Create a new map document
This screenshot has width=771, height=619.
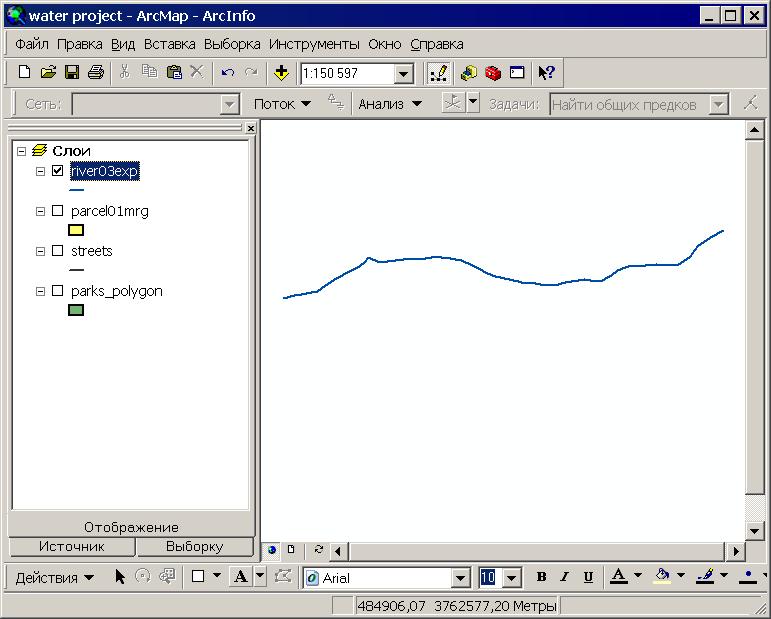(x=24, y=73)
